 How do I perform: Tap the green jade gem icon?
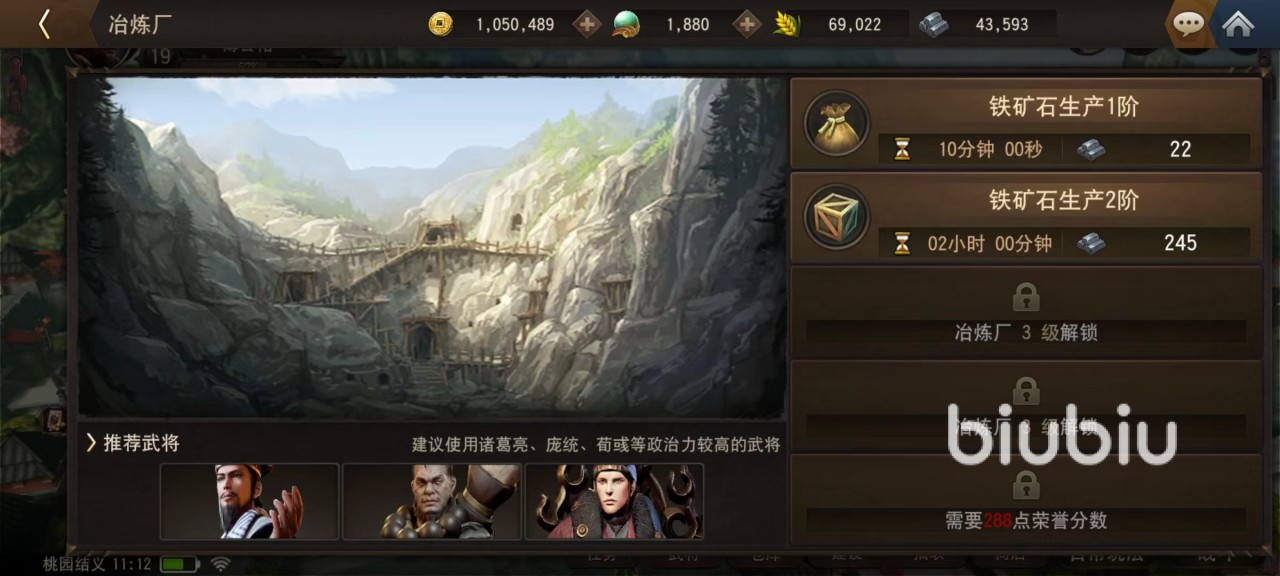tap(627, 24)
